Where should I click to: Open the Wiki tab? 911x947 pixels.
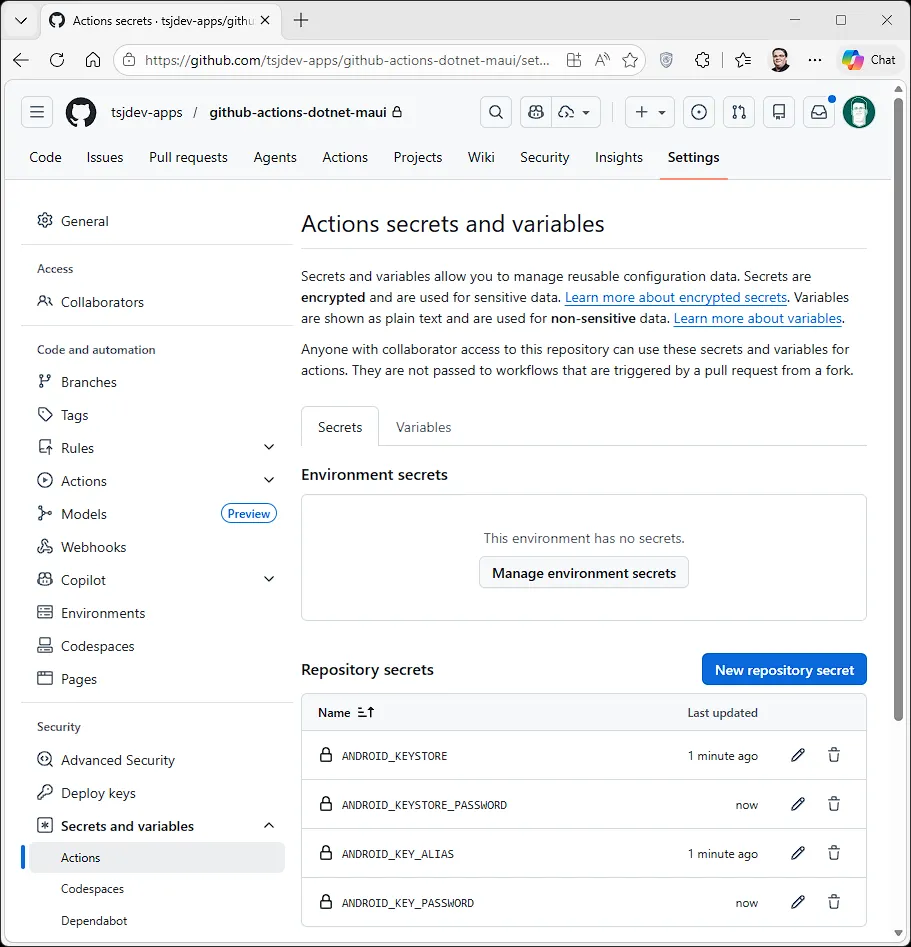coord(481,157)
